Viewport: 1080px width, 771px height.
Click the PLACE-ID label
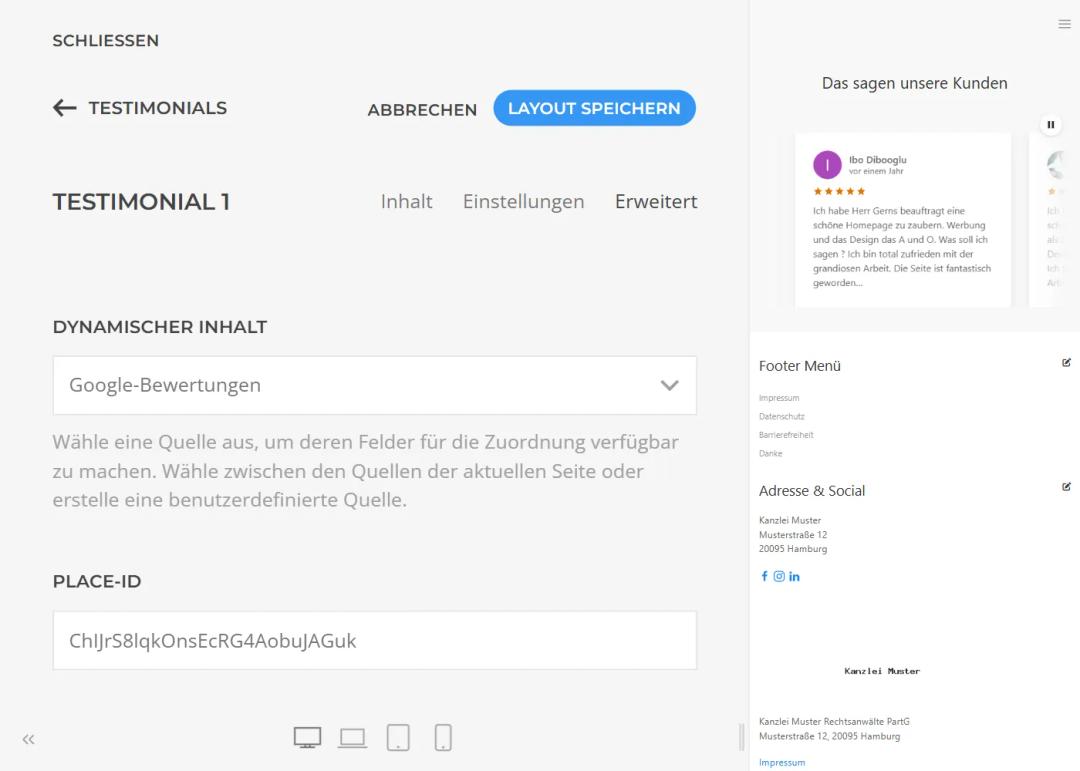pos(97,582)
